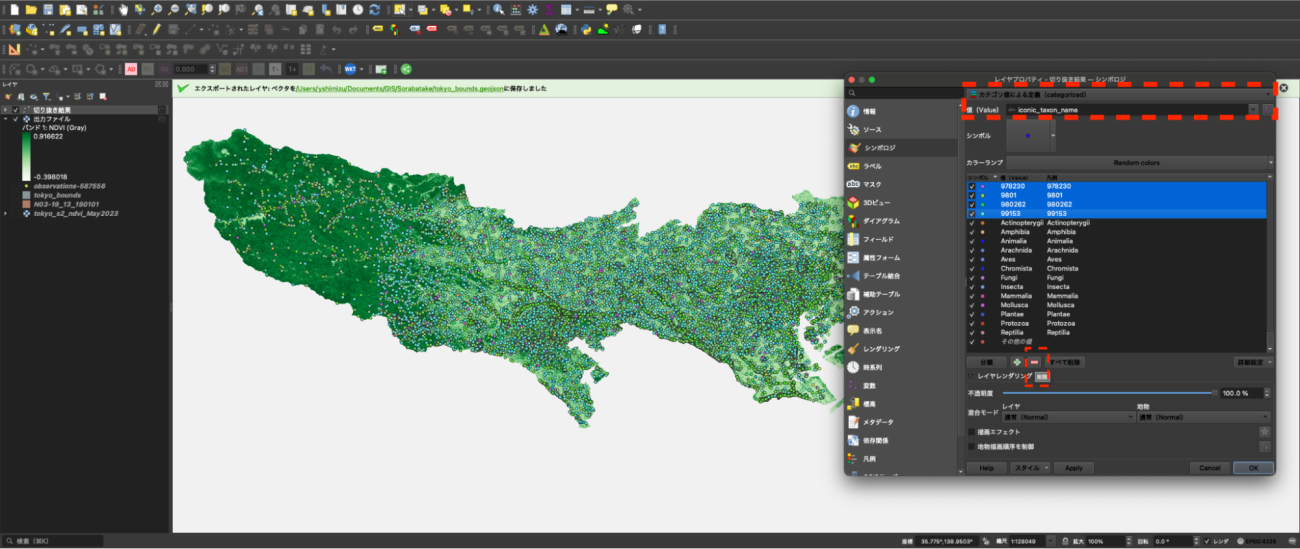Open the iconic_taxon_name value field dropdown
The width and height of the screenshot is (1300, 549).
(1253, 110)
